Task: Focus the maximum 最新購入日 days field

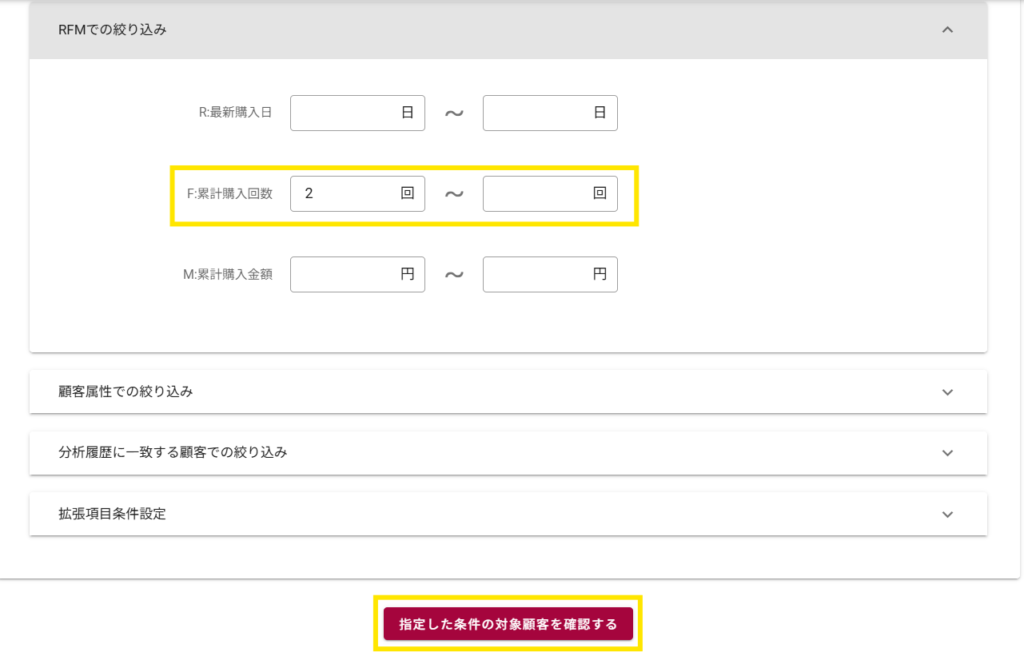Action: tap(537, 113)
